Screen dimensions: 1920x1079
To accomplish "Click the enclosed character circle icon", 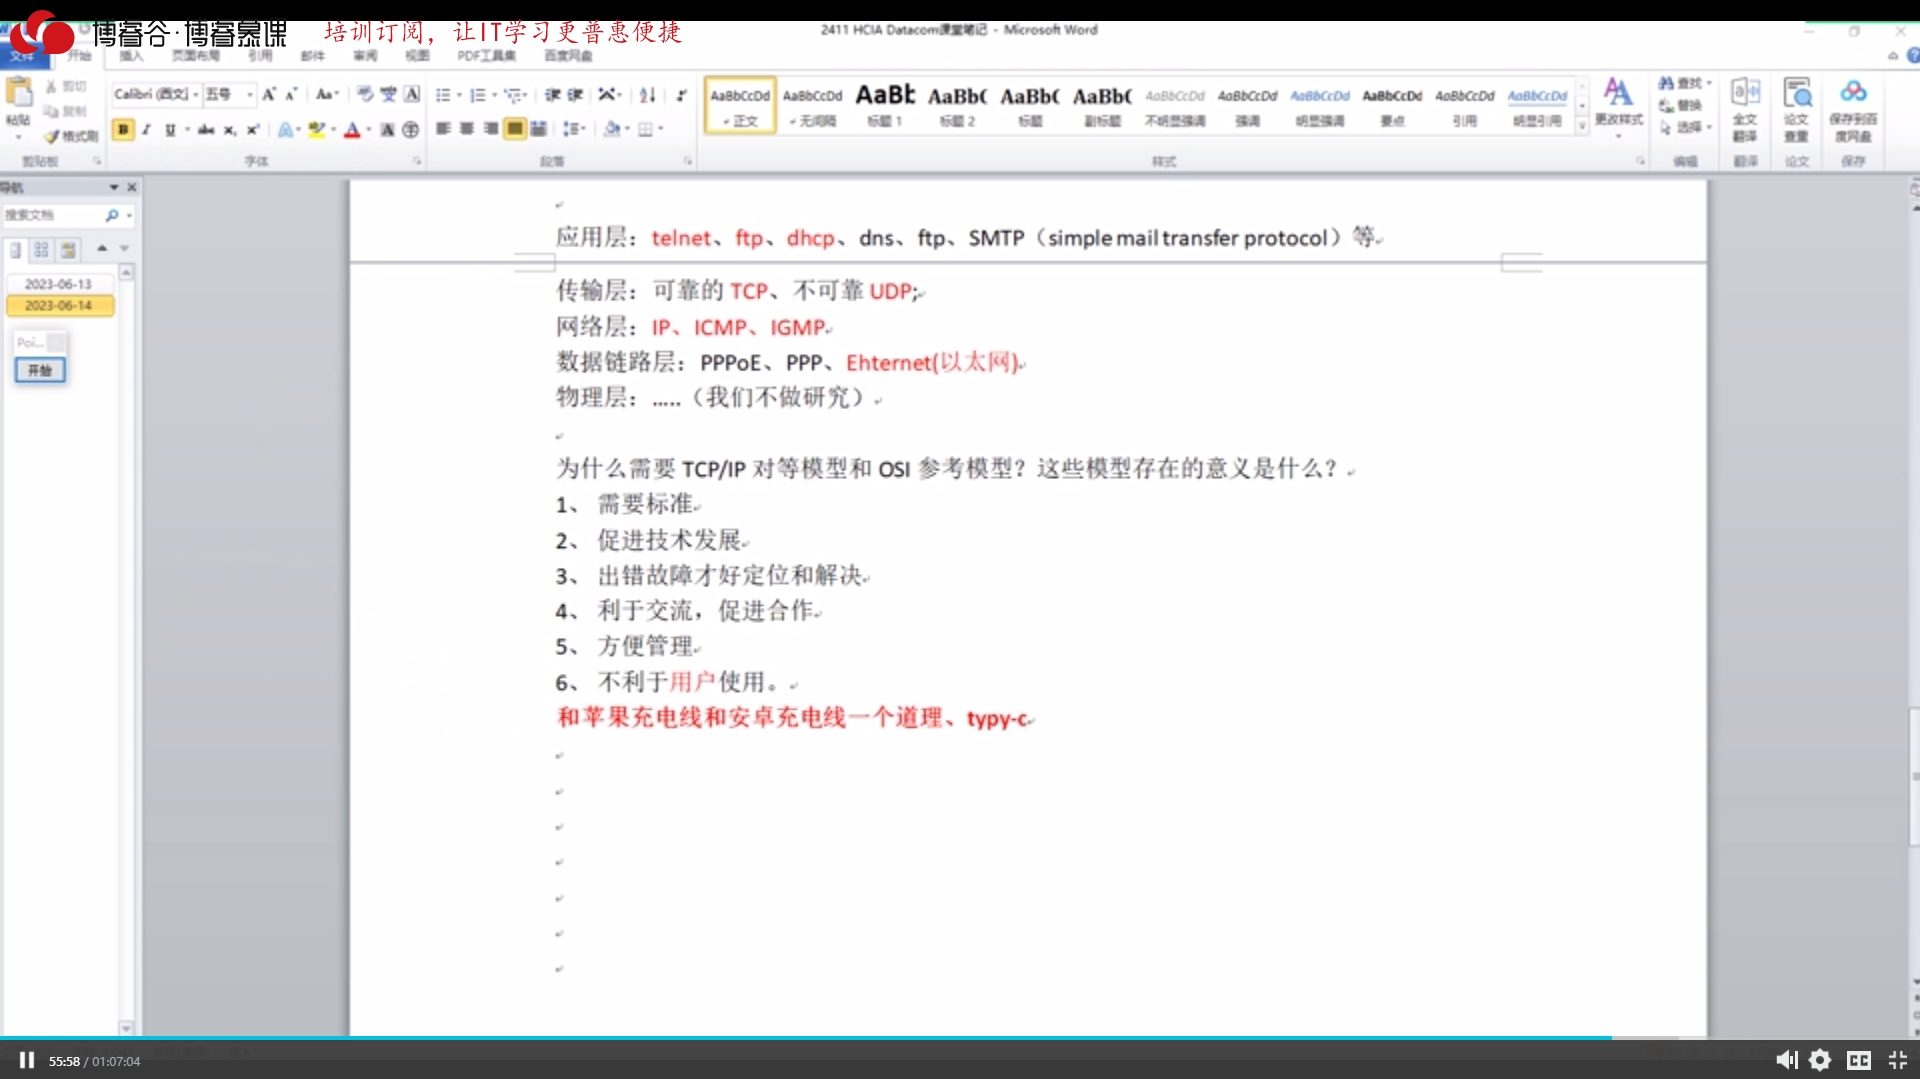I will 410,130.
